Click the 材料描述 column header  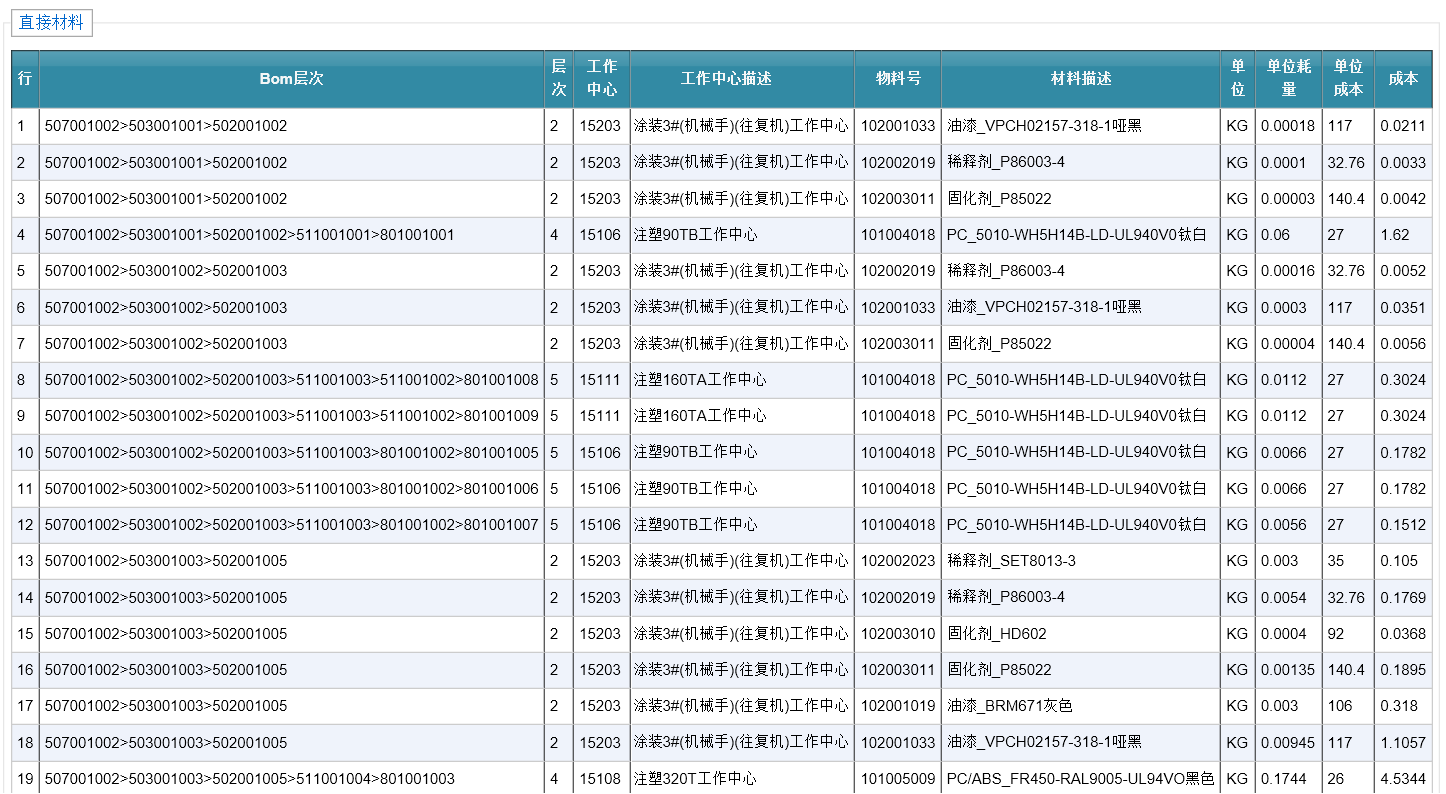[x=1081, y=78]
